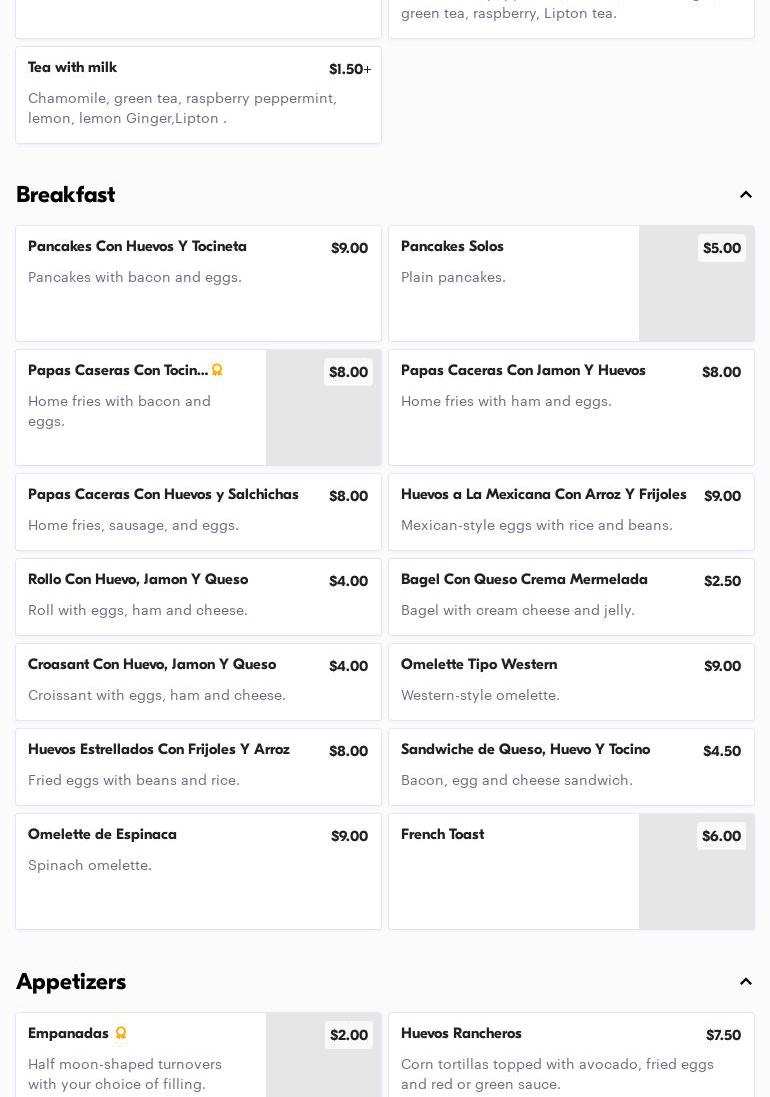
Task: Click the $2.00 Empanadas price tag
Action: [349, 1035]
